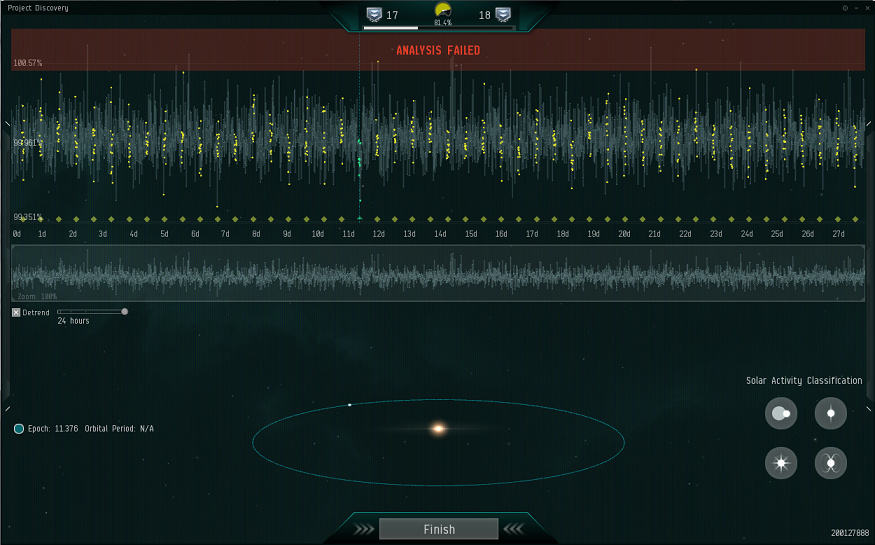This screenshot has height=545, width=875.
Task: Click the light curve overview strip
Action: tap(438, 273)
